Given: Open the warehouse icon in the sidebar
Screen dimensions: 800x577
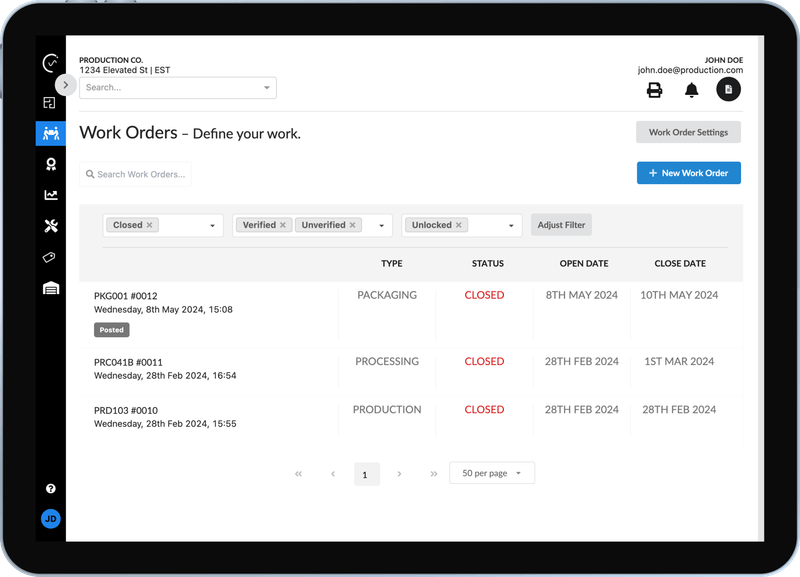Looking at the screenshot, I should 49,288.
